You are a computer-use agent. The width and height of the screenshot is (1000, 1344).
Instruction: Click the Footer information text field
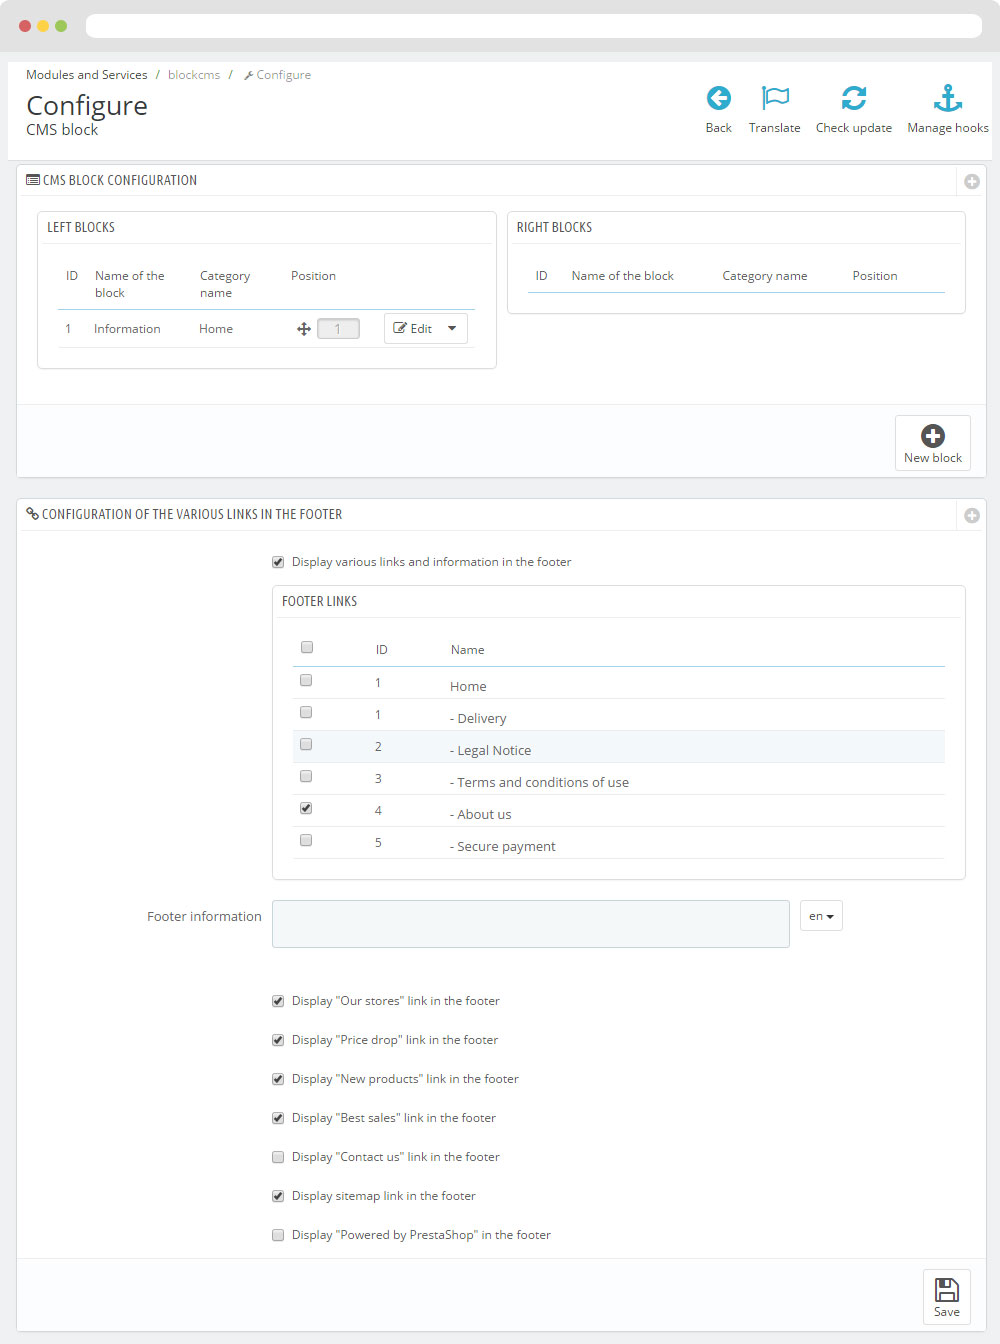(530, 924)
